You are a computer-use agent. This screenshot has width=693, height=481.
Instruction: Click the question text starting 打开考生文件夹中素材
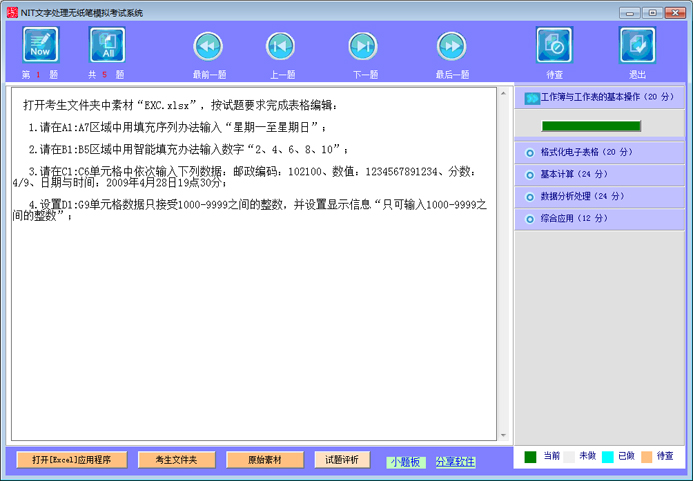(180, 106)
